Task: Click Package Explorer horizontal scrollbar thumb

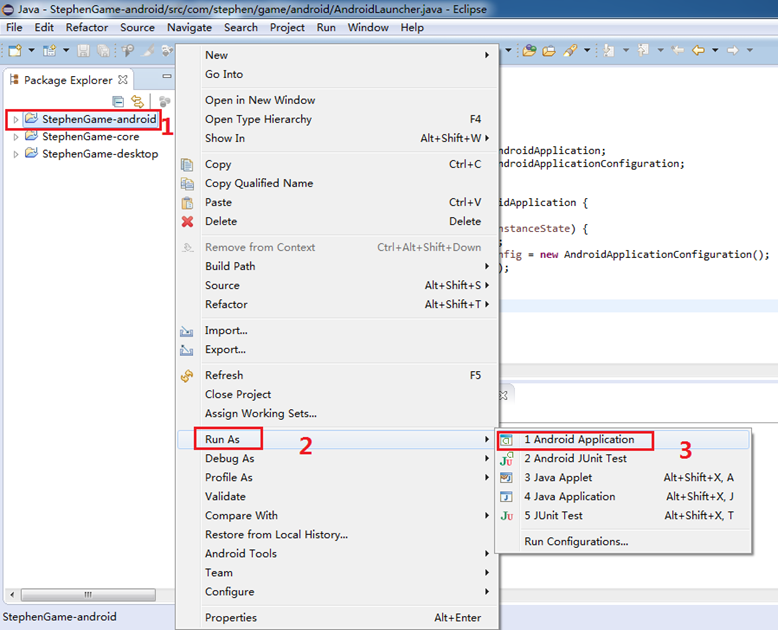Action: click(88, 594)
